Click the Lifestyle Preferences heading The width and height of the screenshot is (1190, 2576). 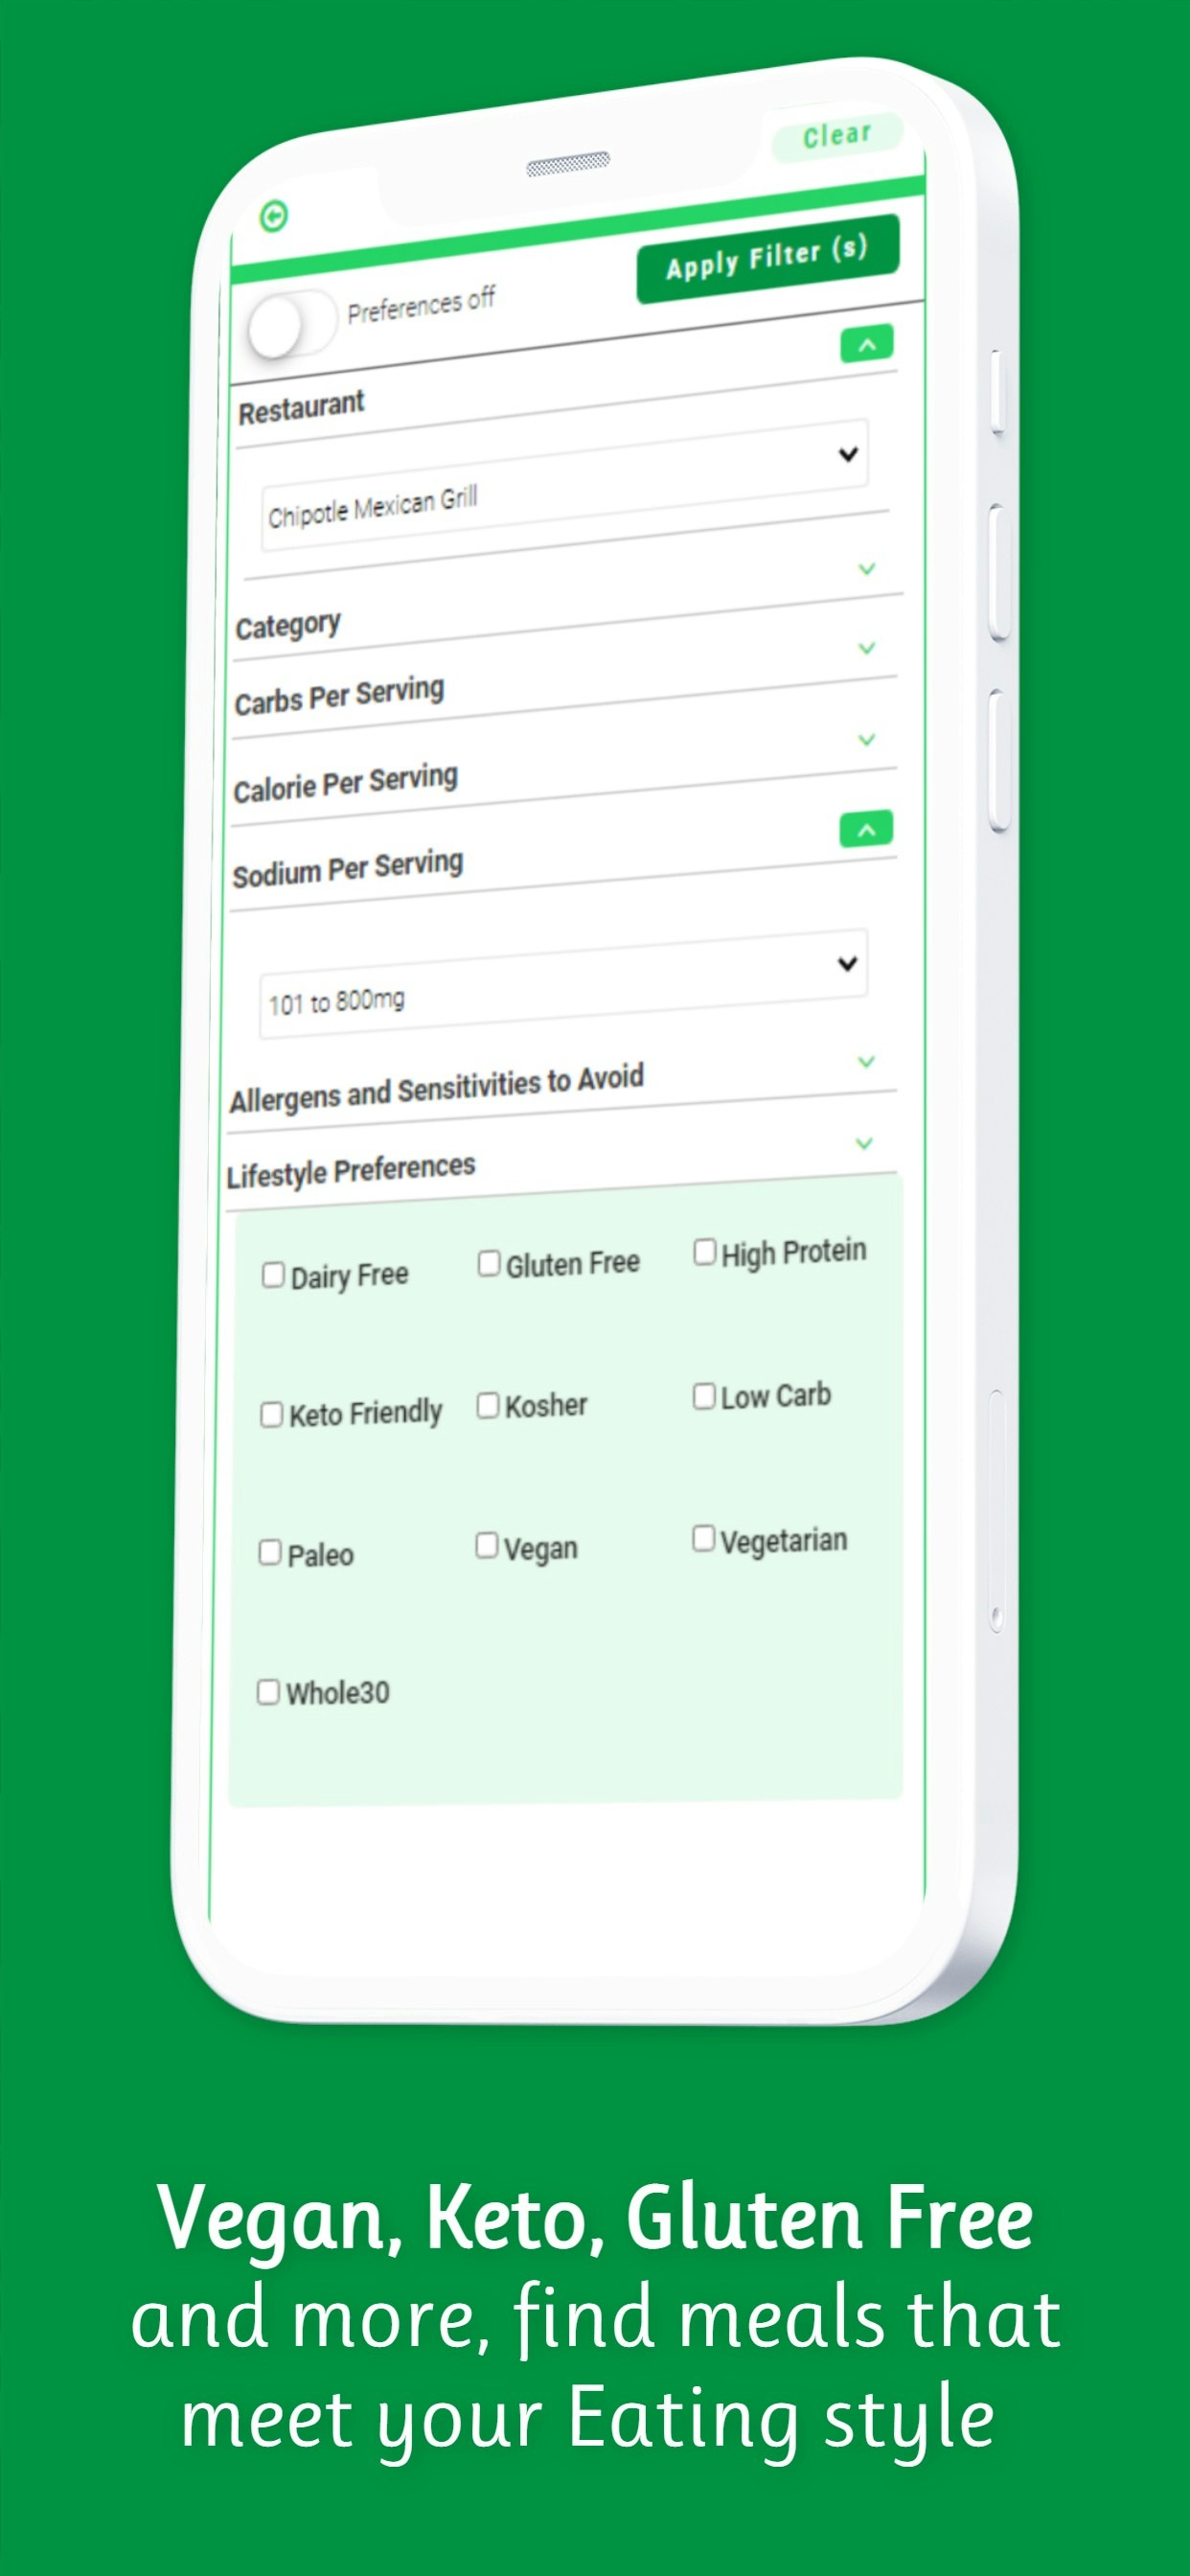351,1171
